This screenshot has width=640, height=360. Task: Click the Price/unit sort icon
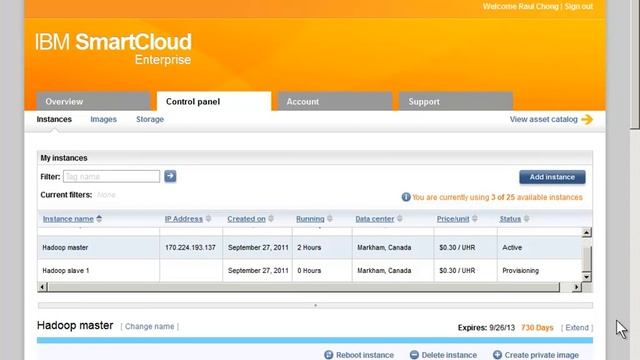pos(475,219)
